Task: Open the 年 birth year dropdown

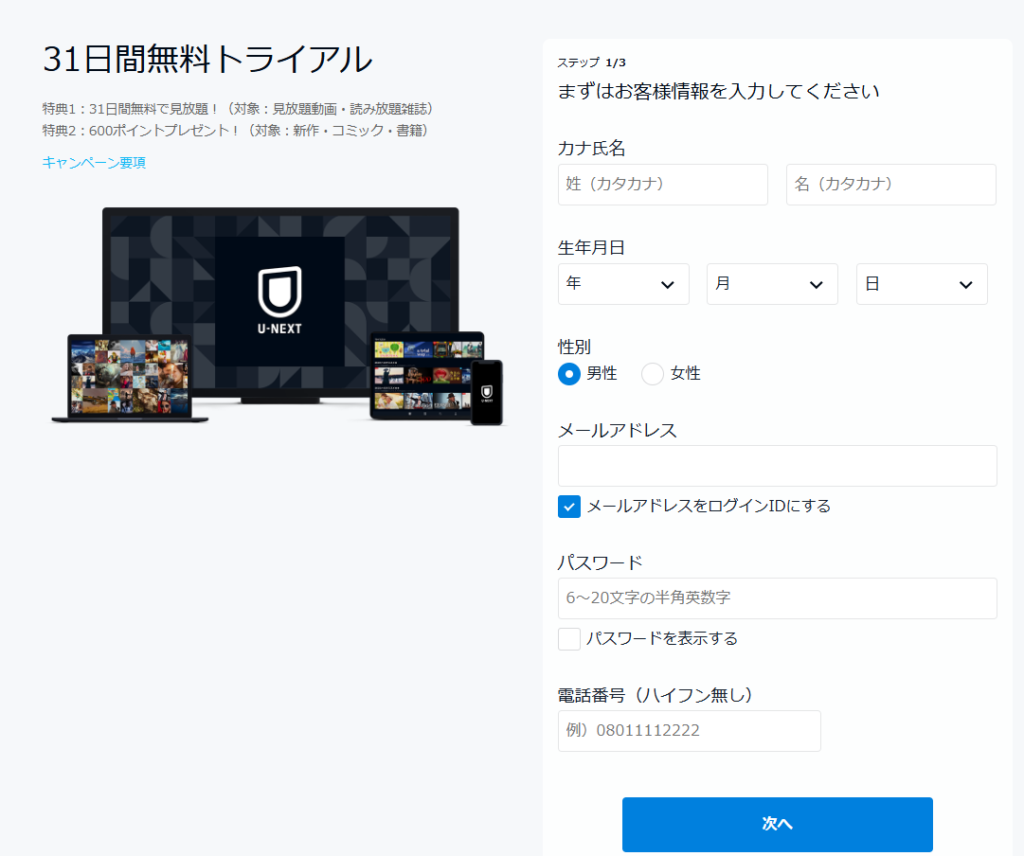Action: coord(623,284)
